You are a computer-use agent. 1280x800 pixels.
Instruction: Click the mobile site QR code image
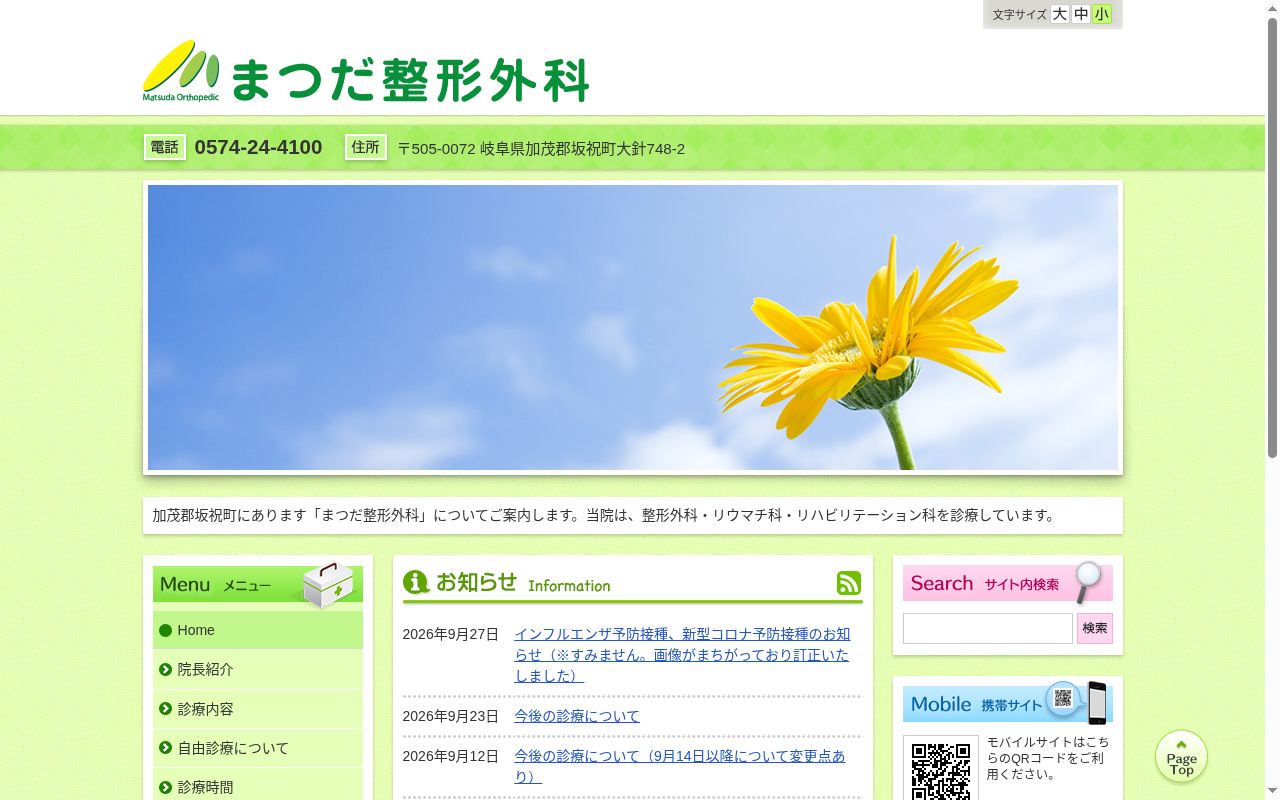tap(941, 768)
